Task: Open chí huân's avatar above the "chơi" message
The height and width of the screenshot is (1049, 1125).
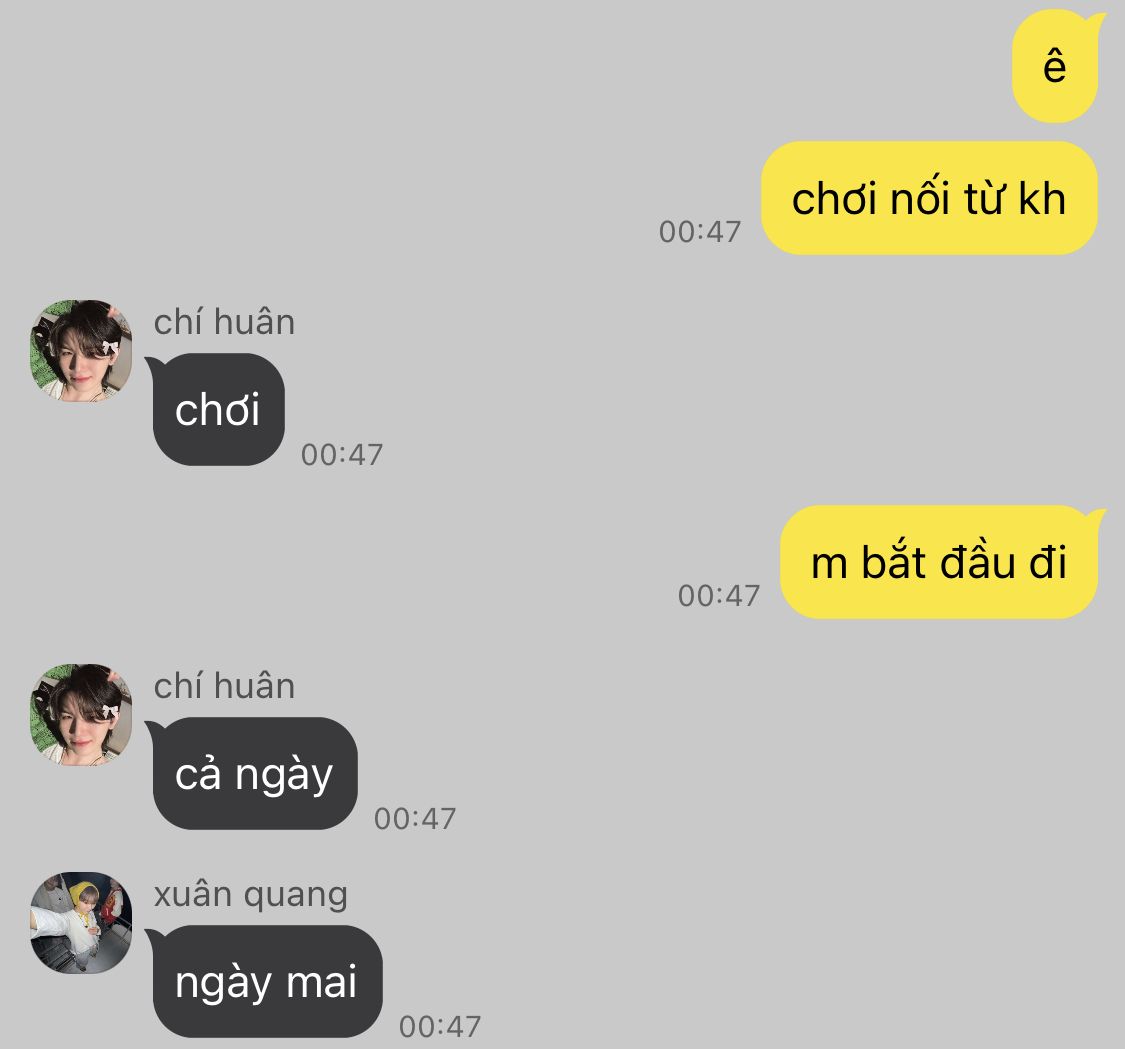Action: click(x=81, y=351)
